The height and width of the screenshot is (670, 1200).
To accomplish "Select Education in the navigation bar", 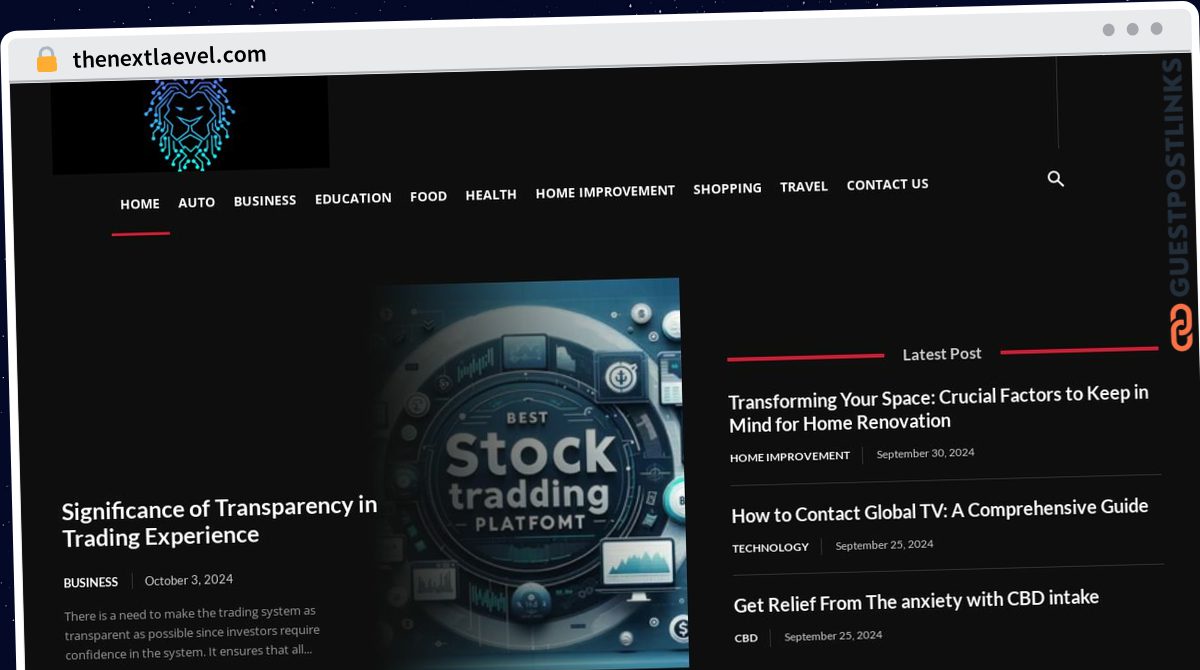I will [353, 198].
